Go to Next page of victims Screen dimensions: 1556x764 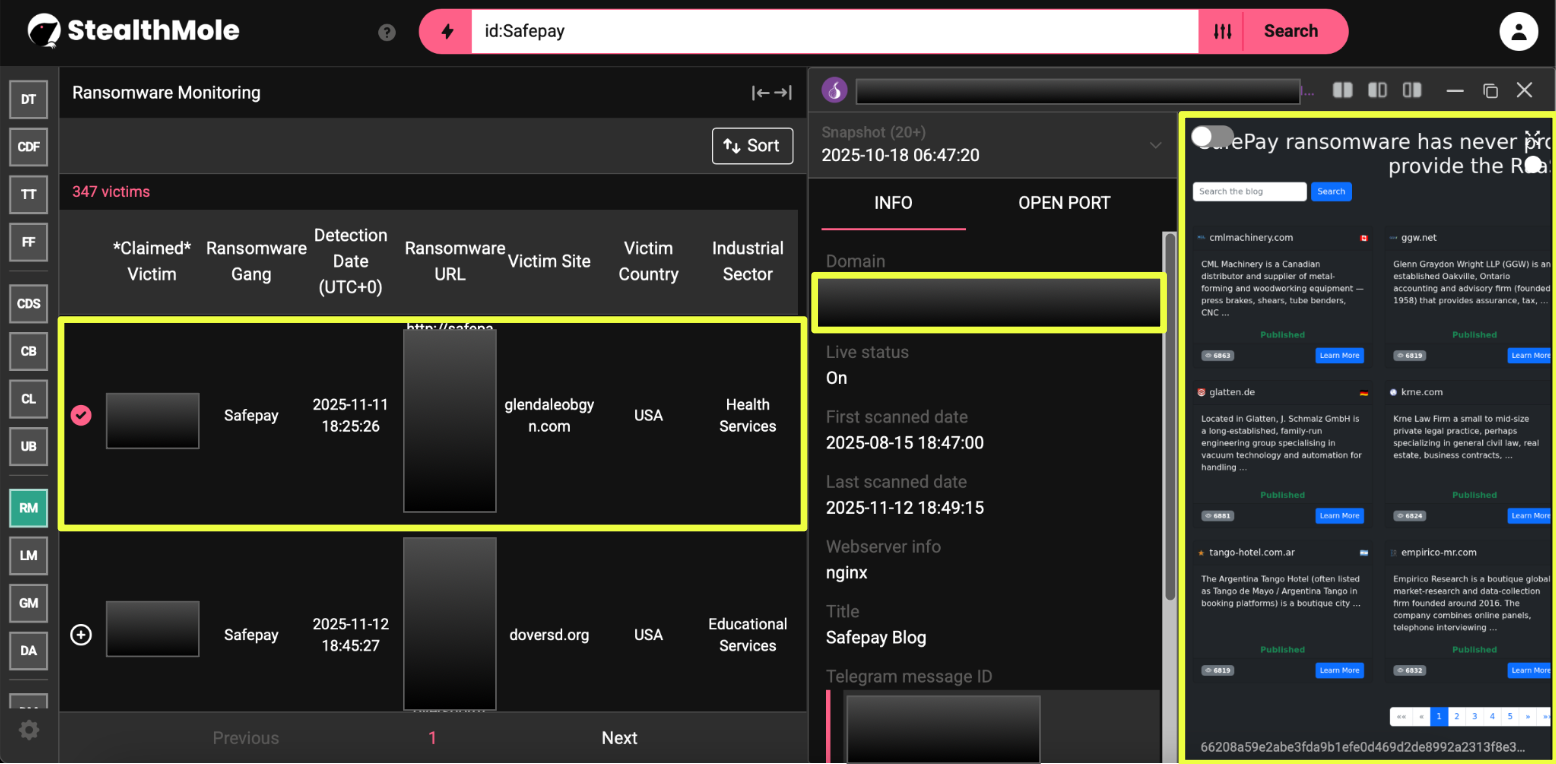(619, 738)
